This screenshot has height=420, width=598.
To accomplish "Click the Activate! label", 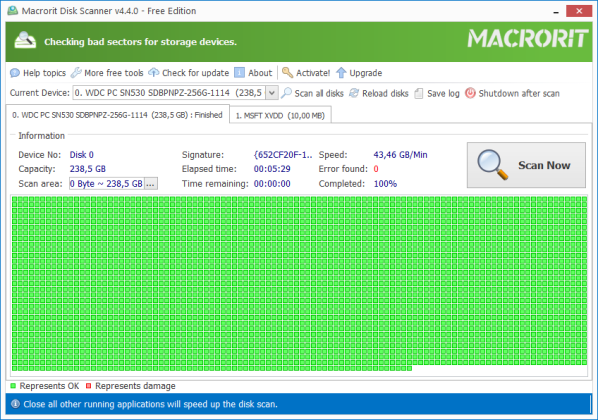I will click(313, 72).
